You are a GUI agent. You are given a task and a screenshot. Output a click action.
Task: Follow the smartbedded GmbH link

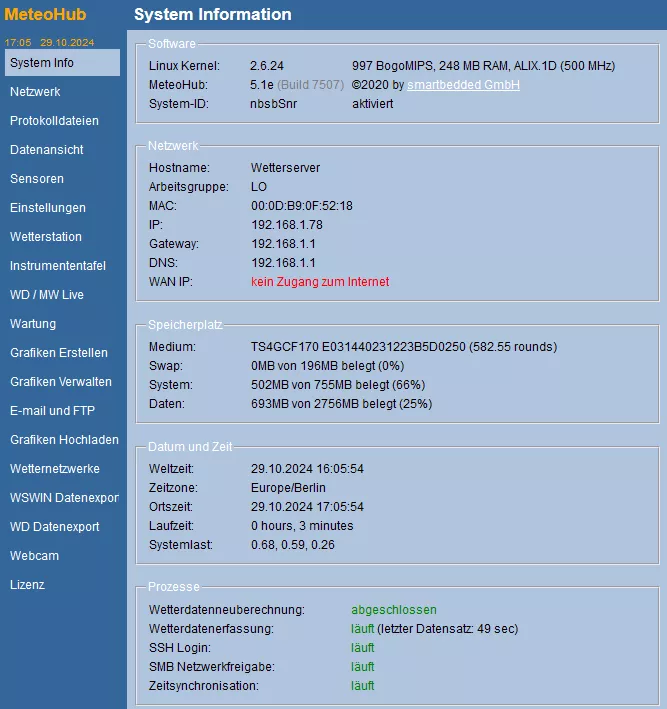click(x=464, y=85)
